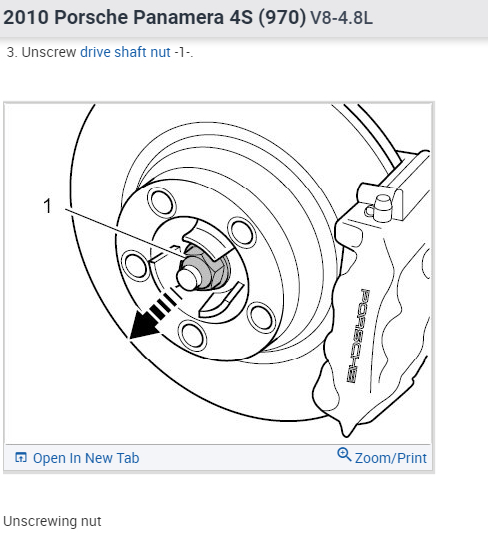488x533 pixels.
Task: Click the "V8-4.8L" engine label in header
Action: (341, 18)
